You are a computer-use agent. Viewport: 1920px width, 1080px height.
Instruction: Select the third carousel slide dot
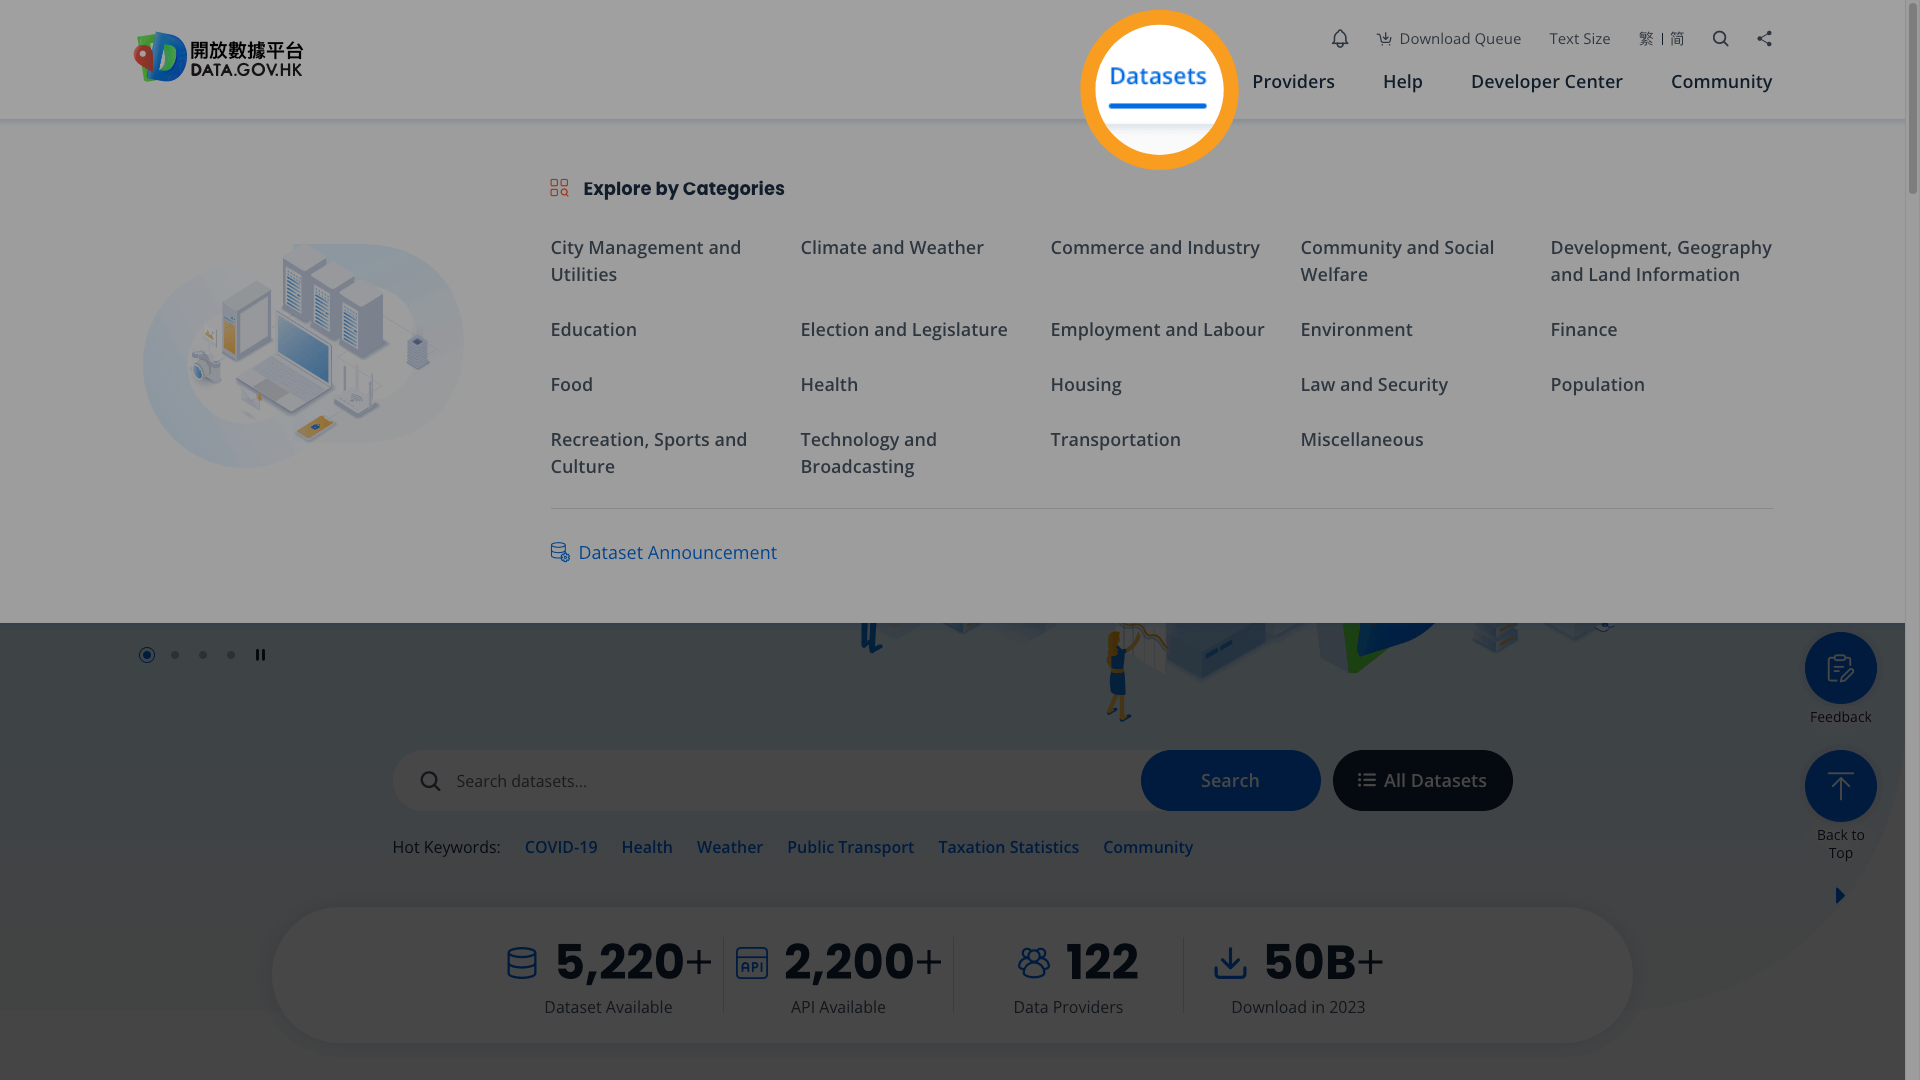tap(203, 655)
